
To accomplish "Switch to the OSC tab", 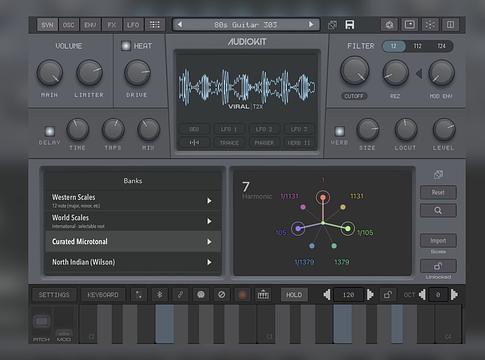I will (69, 25).
